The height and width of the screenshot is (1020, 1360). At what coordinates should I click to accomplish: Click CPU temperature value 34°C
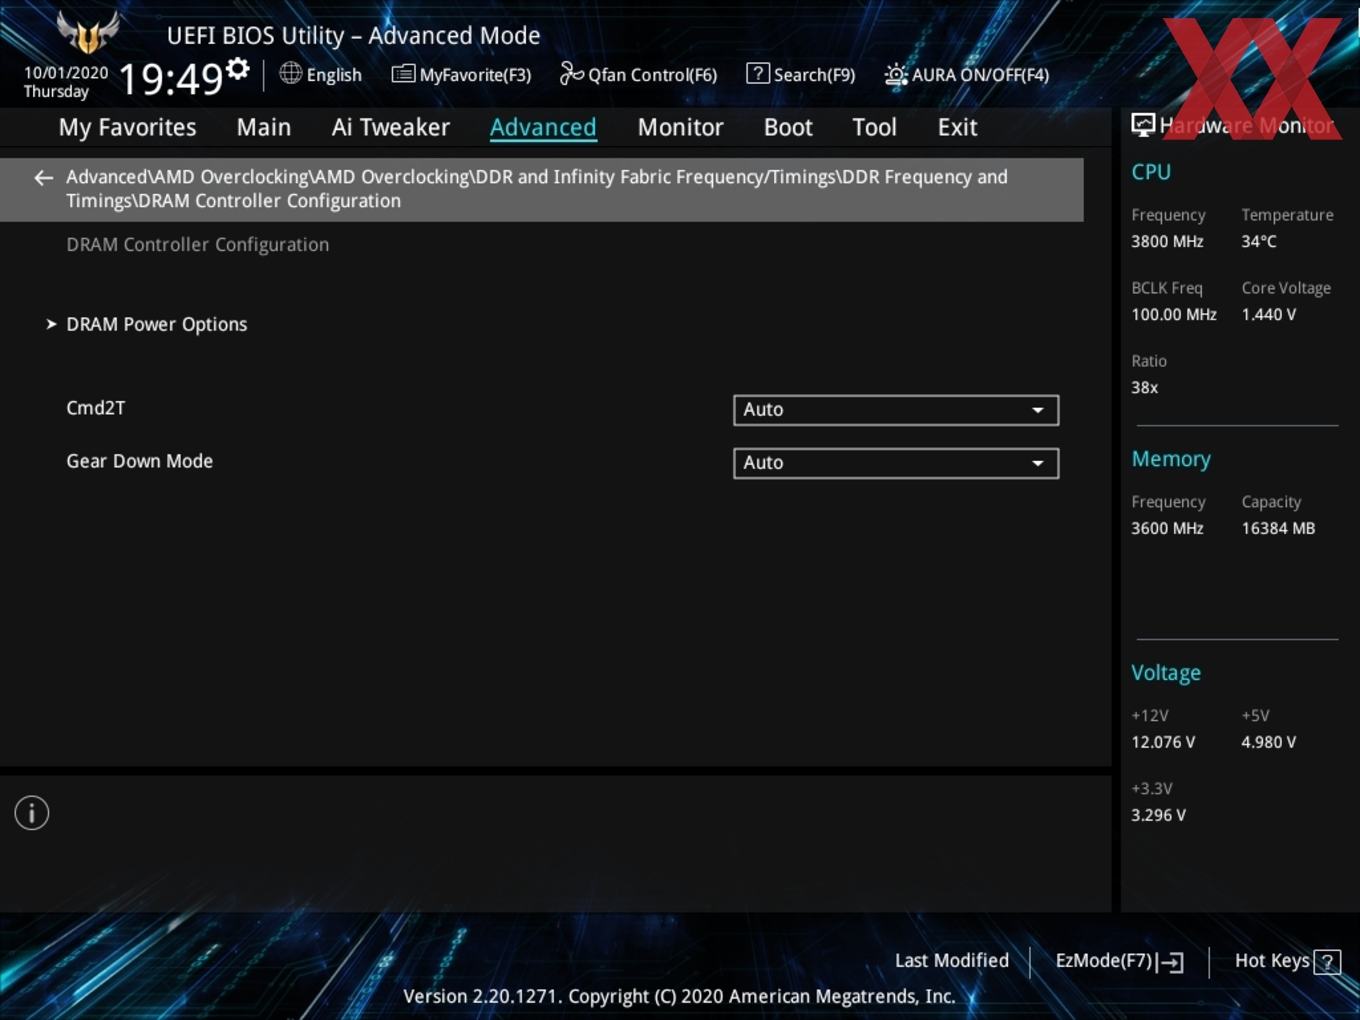coord(1259,242)
